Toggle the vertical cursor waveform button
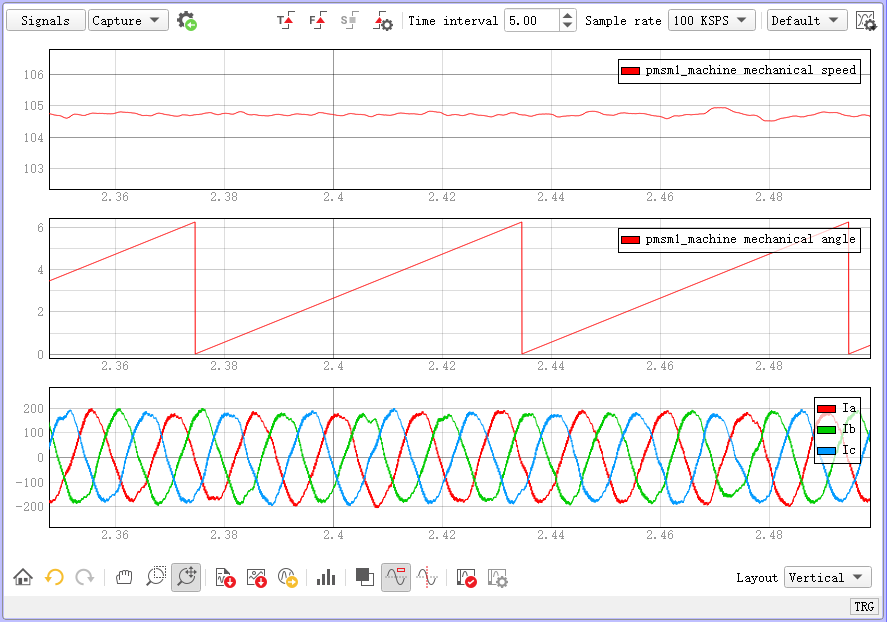 coord(427,577)
